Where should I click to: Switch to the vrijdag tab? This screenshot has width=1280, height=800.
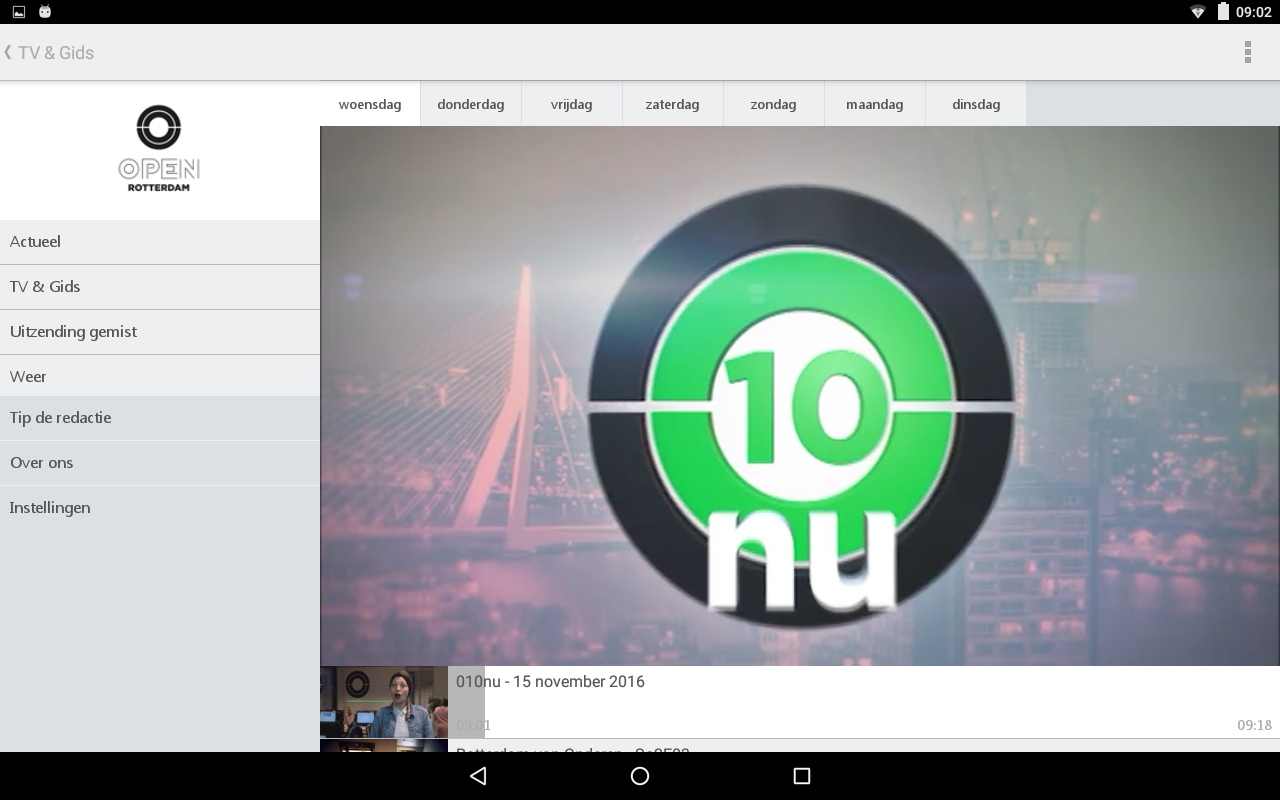click(572, 104)
